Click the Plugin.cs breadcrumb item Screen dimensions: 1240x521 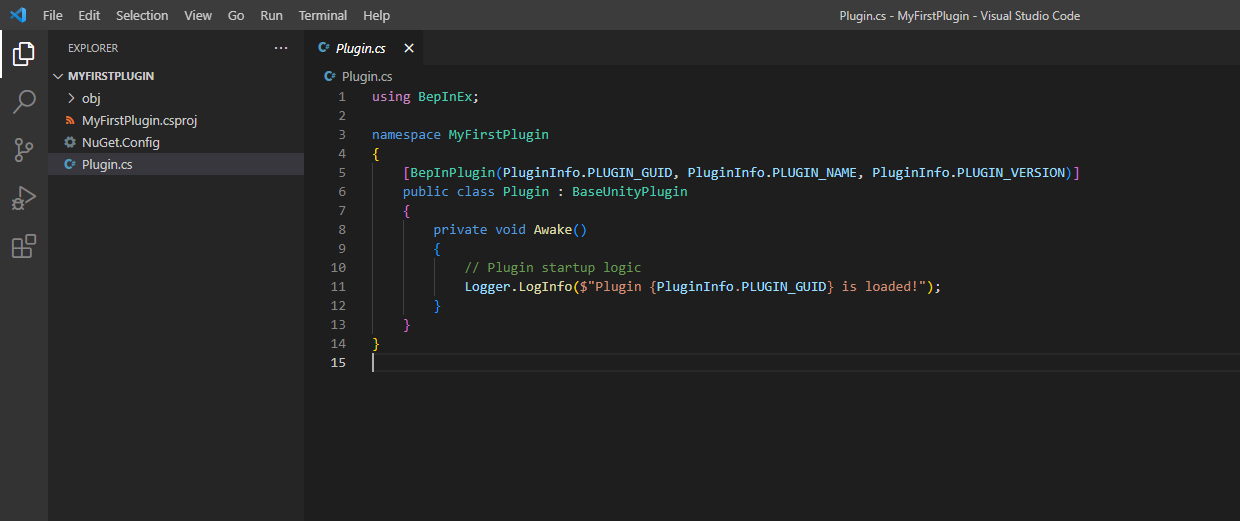click(x=366, y=76)
